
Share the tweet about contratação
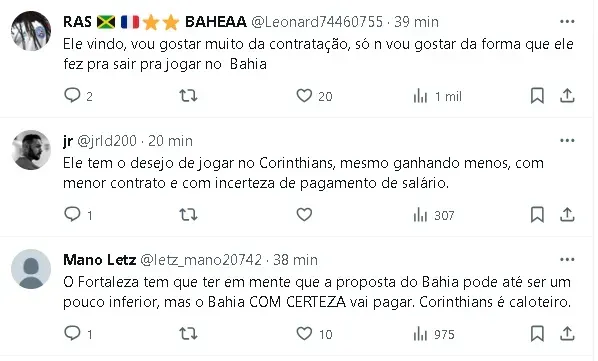tap(567, 96)
